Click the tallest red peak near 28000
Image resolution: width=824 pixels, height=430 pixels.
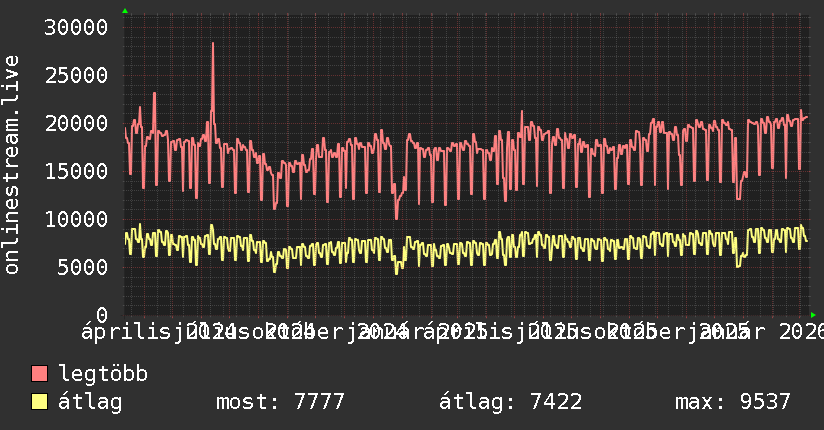[213, 44]
